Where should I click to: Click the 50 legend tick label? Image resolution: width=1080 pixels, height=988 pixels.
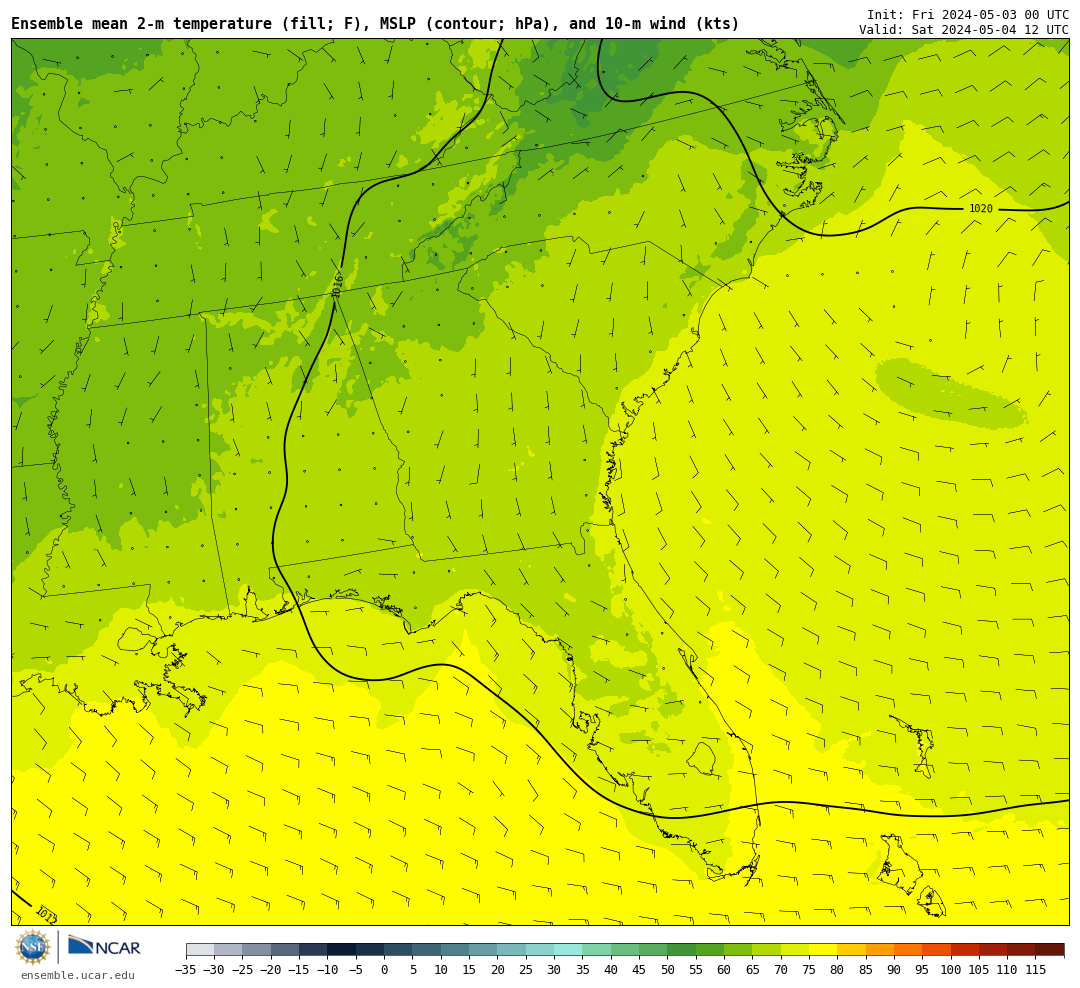(667, 969)
